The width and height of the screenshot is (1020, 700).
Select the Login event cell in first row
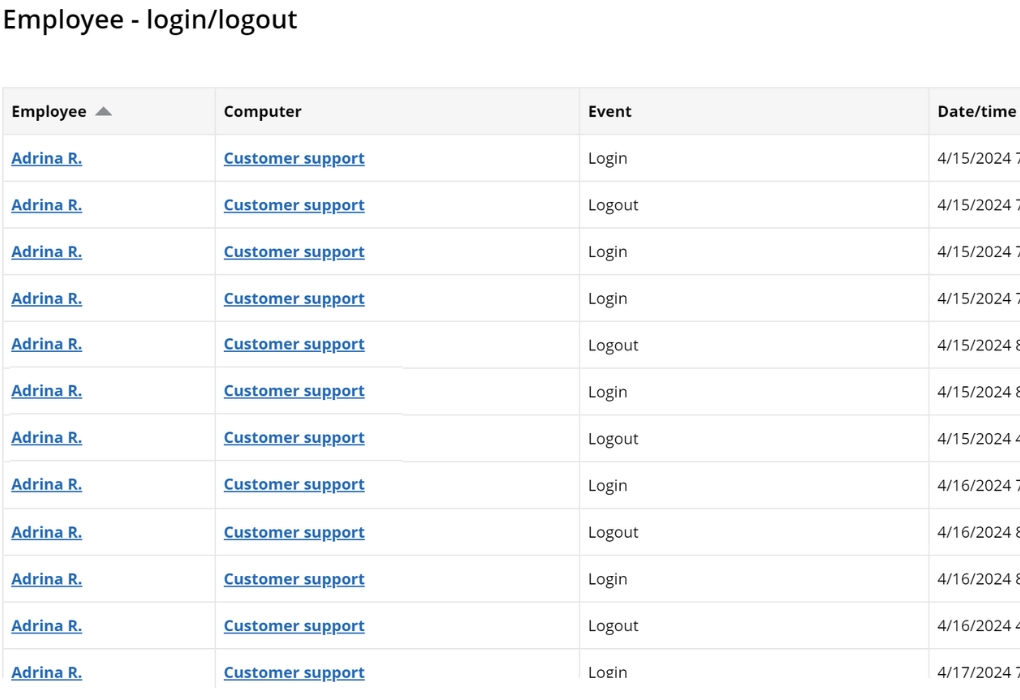(x=607, y=158)
